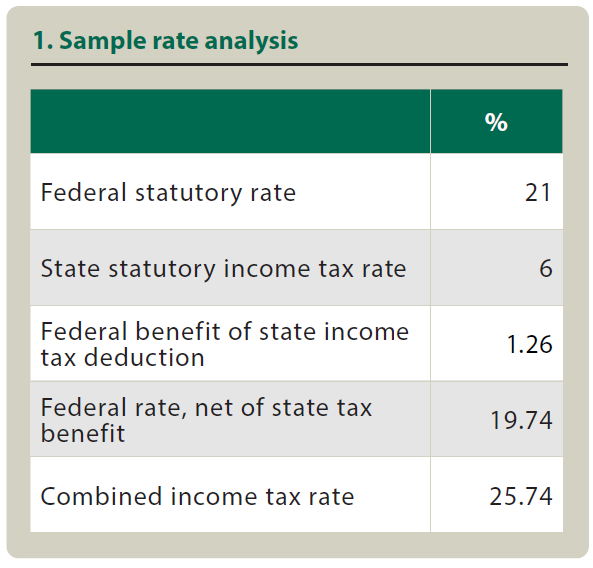Select the State statutory income tax rate label
The image size is (593, 568).
[223, 269]
